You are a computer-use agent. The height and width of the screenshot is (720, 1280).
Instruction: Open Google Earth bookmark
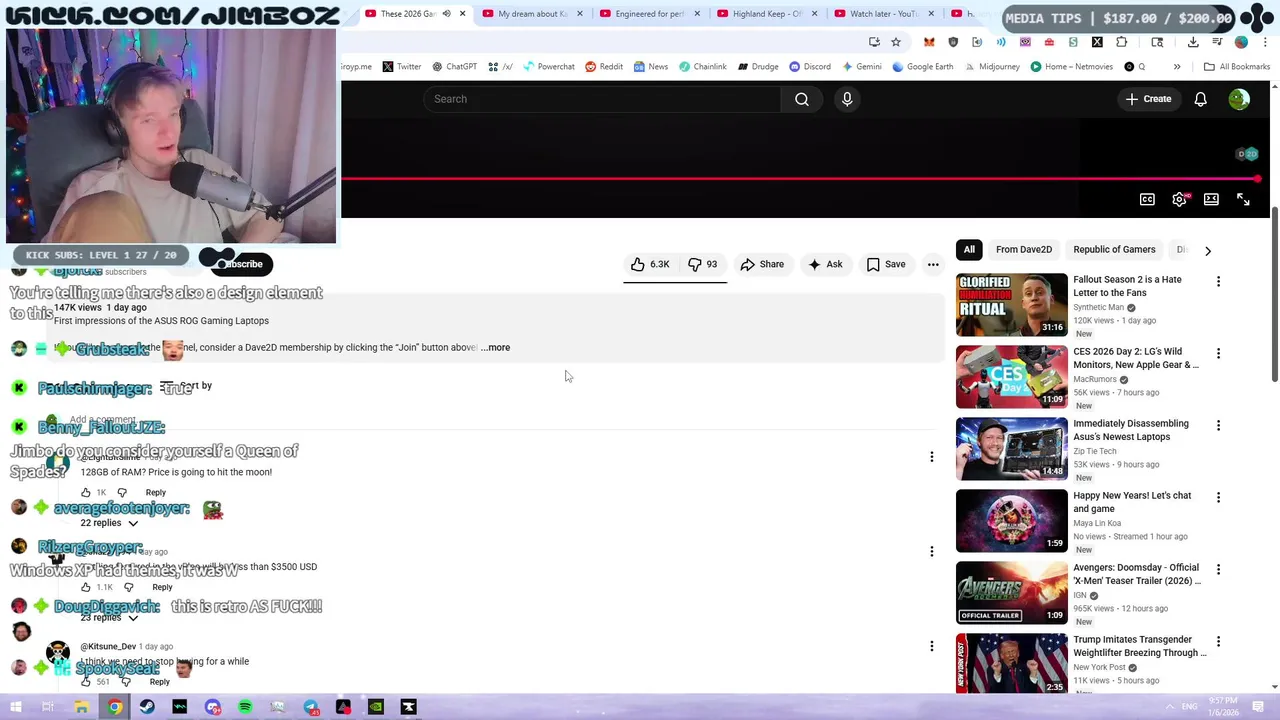[922, 67]
